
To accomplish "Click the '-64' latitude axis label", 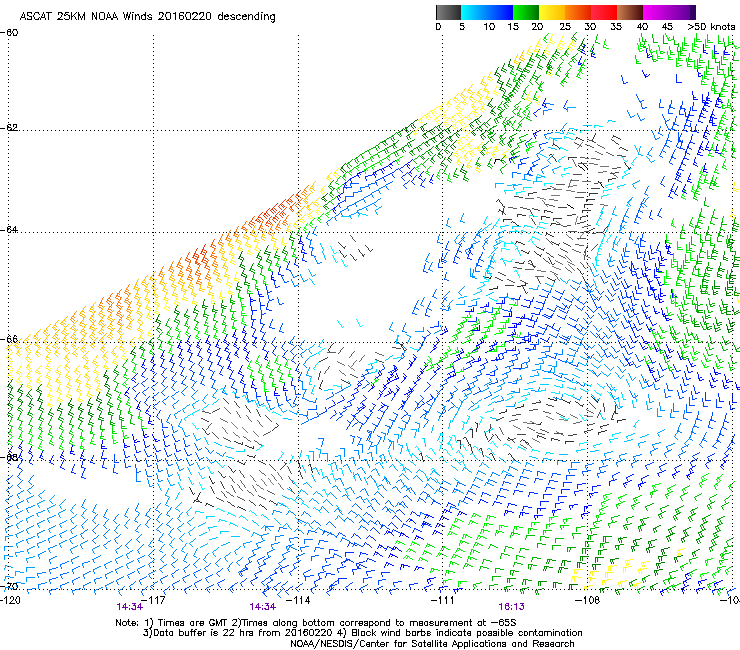I will pos(9,230).
